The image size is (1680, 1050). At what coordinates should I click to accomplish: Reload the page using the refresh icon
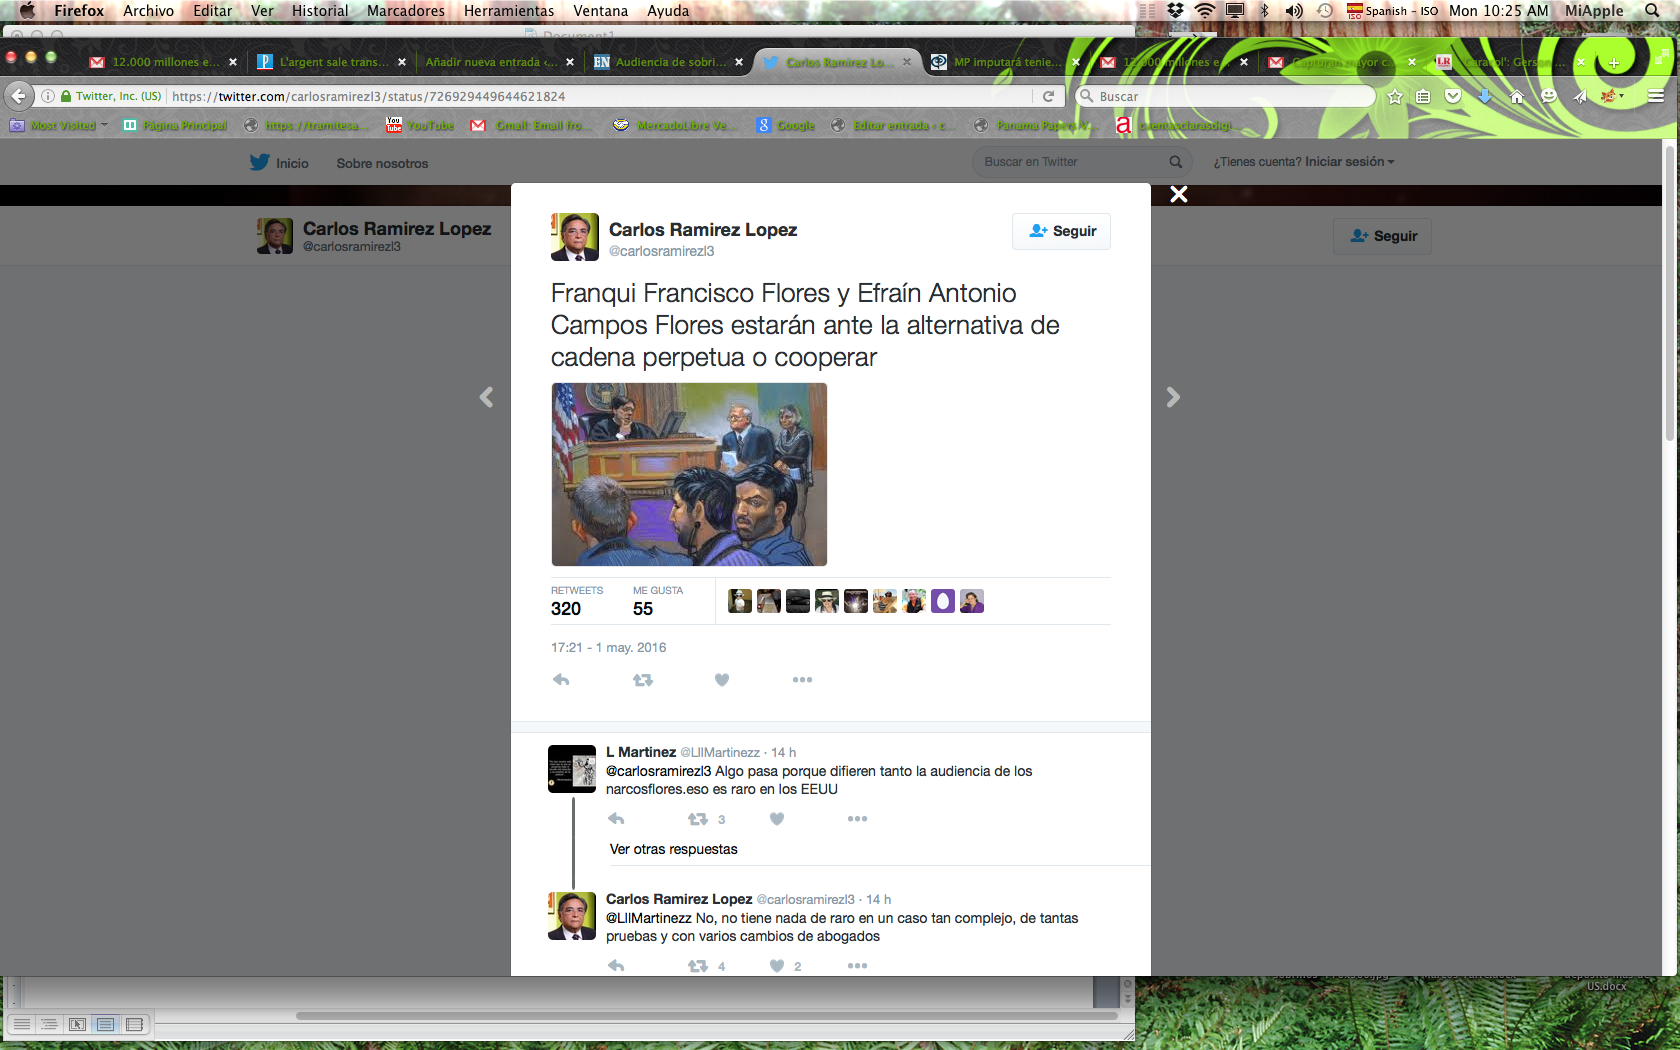click(x=1048, y=97)
